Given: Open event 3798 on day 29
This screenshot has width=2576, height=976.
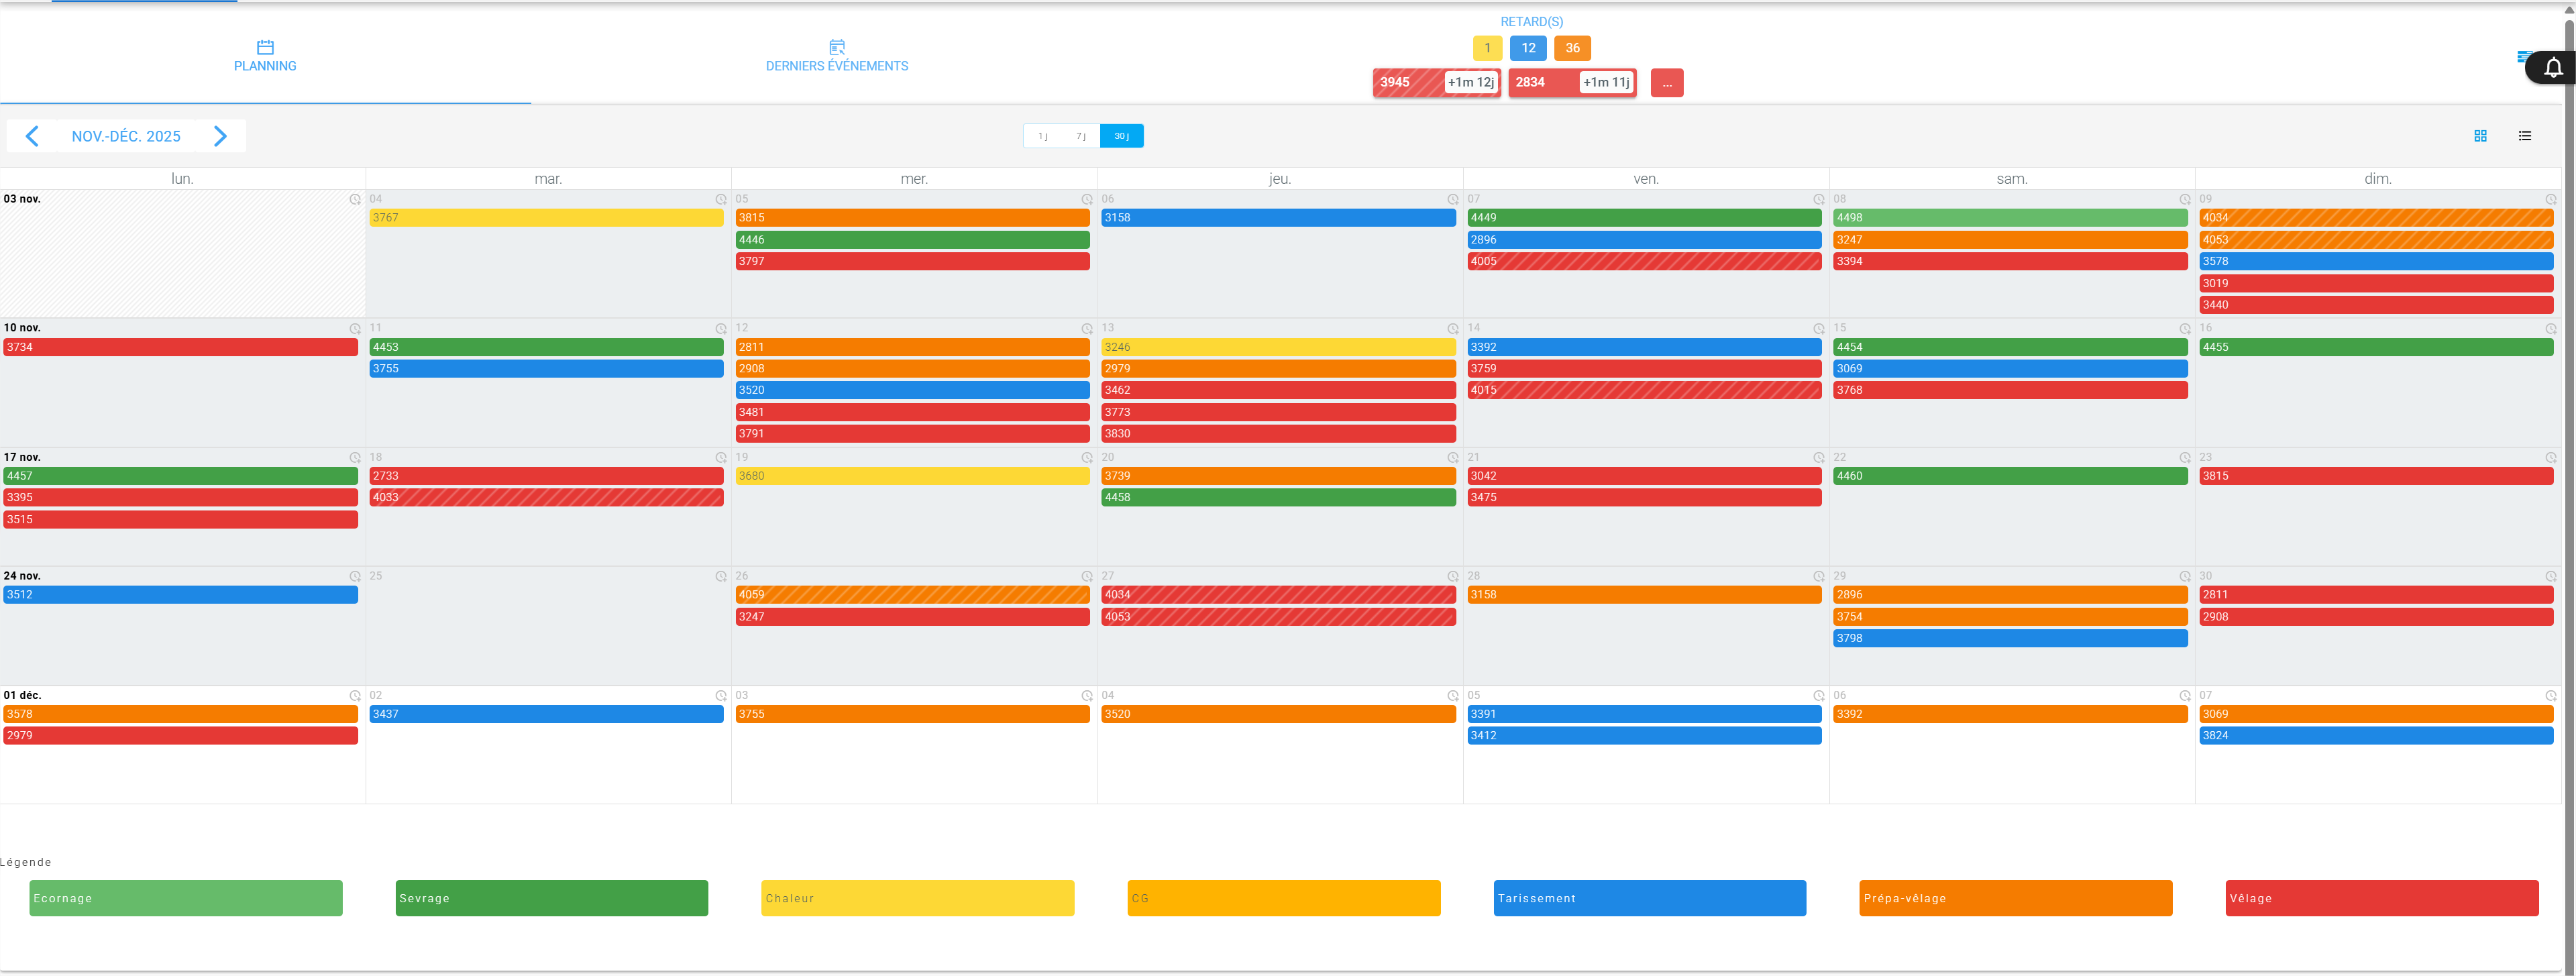Looking at the screenshot, I should pos(2010,638).
